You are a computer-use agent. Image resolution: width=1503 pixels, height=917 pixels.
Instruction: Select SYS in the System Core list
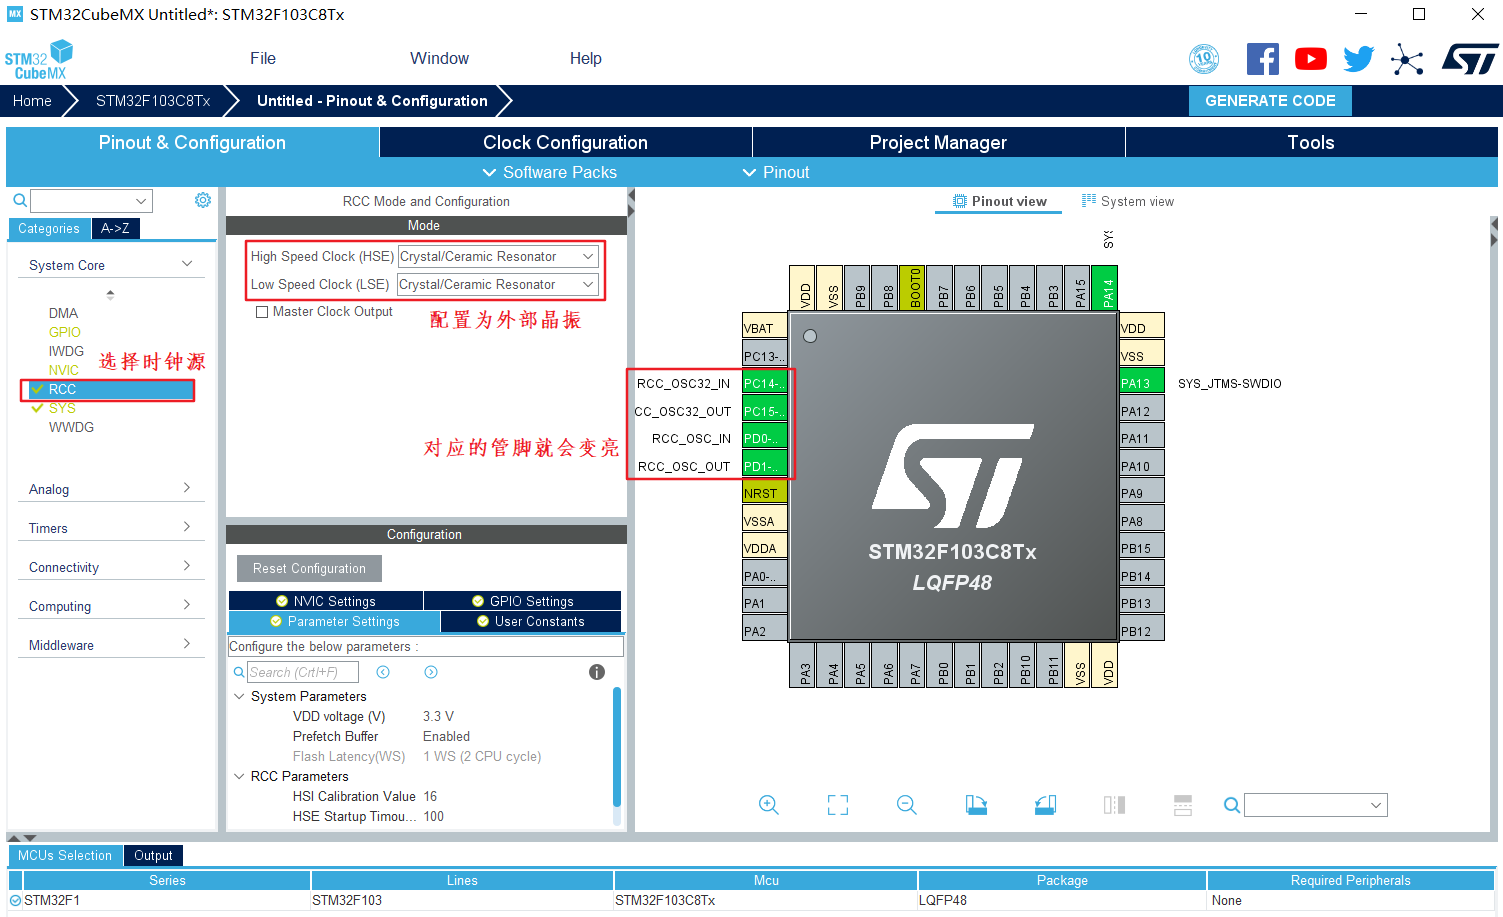62,408
